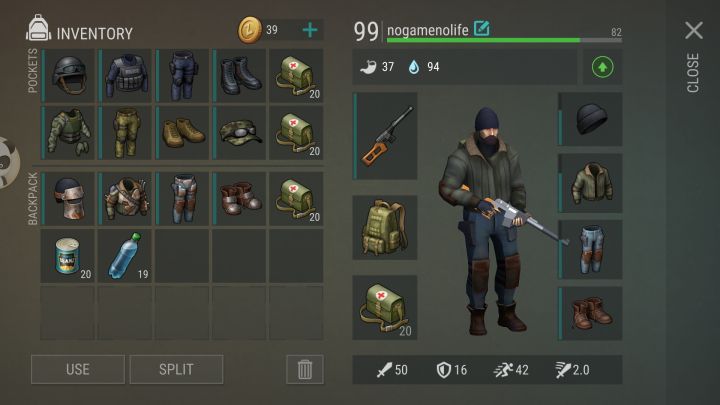Pick the canned beans stack

[x=68, y=256]
